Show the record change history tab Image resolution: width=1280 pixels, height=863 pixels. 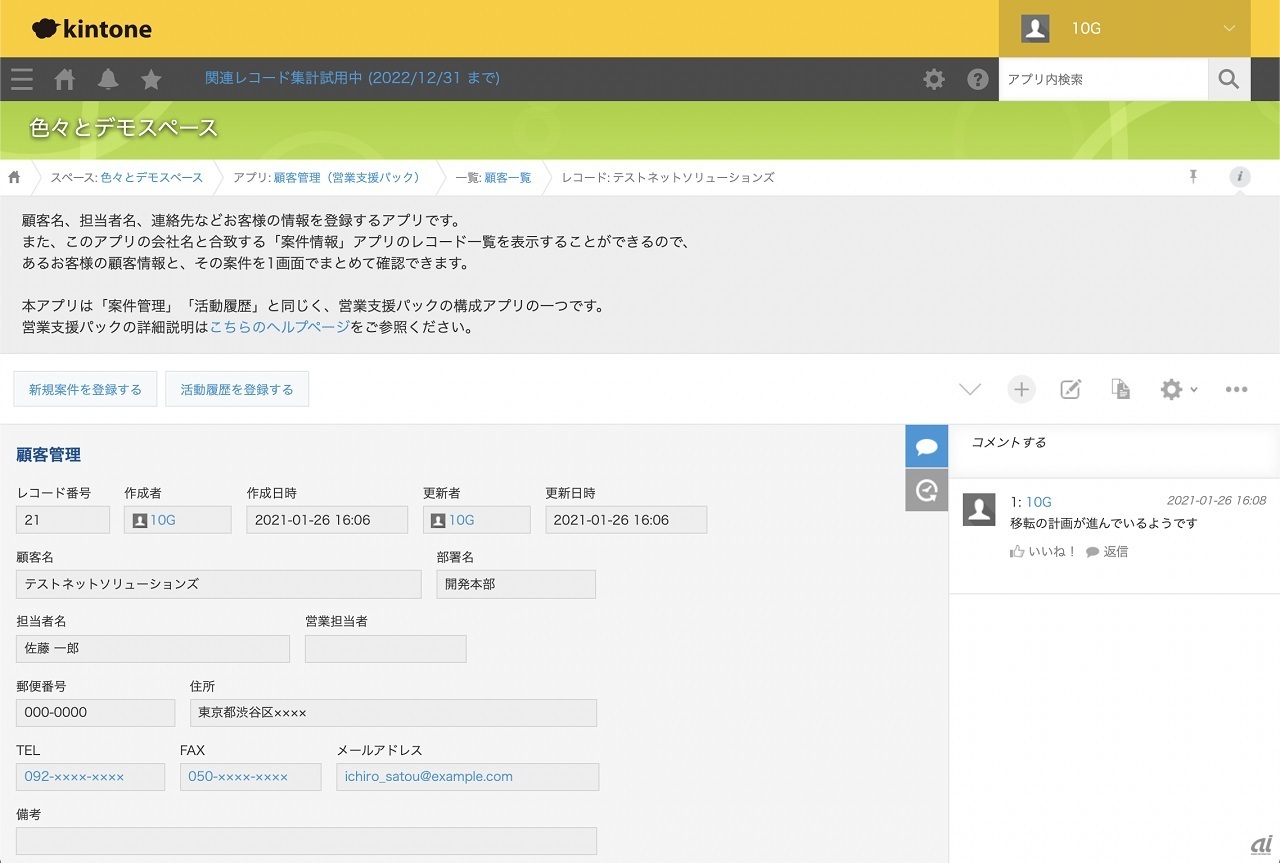926,490
